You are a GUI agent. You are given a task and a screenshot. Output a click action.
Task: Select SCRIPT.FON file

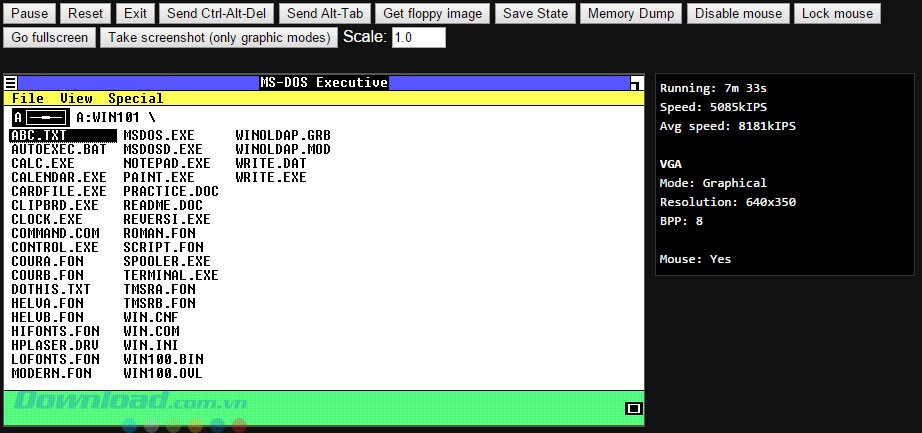point(163,247)
